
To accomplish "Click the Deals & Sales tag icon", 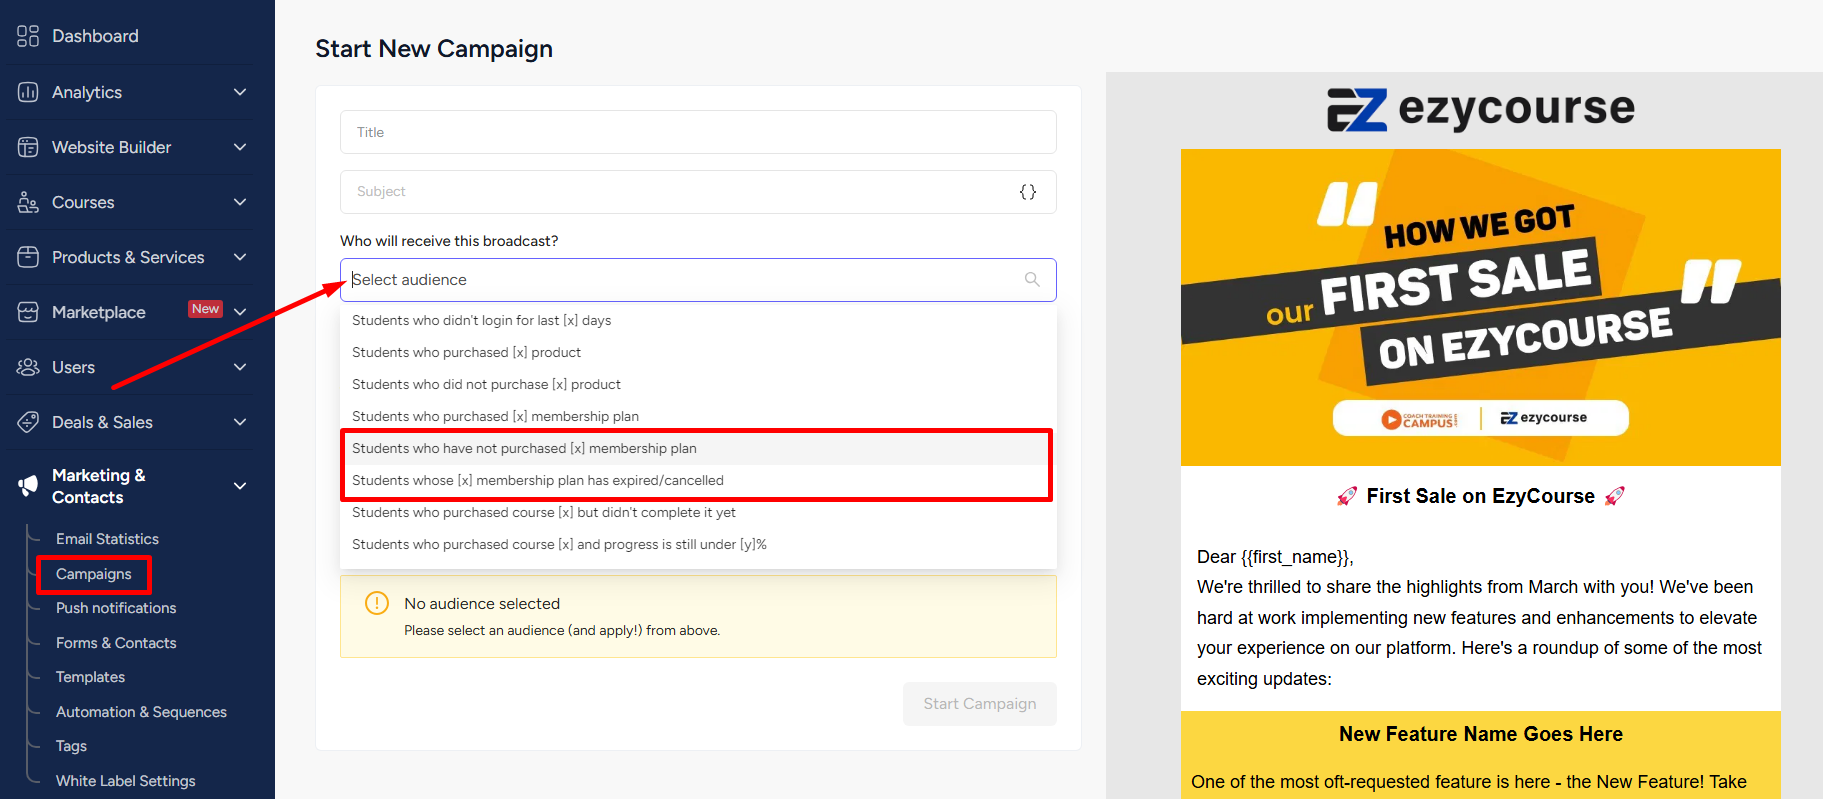I will 28,422.
